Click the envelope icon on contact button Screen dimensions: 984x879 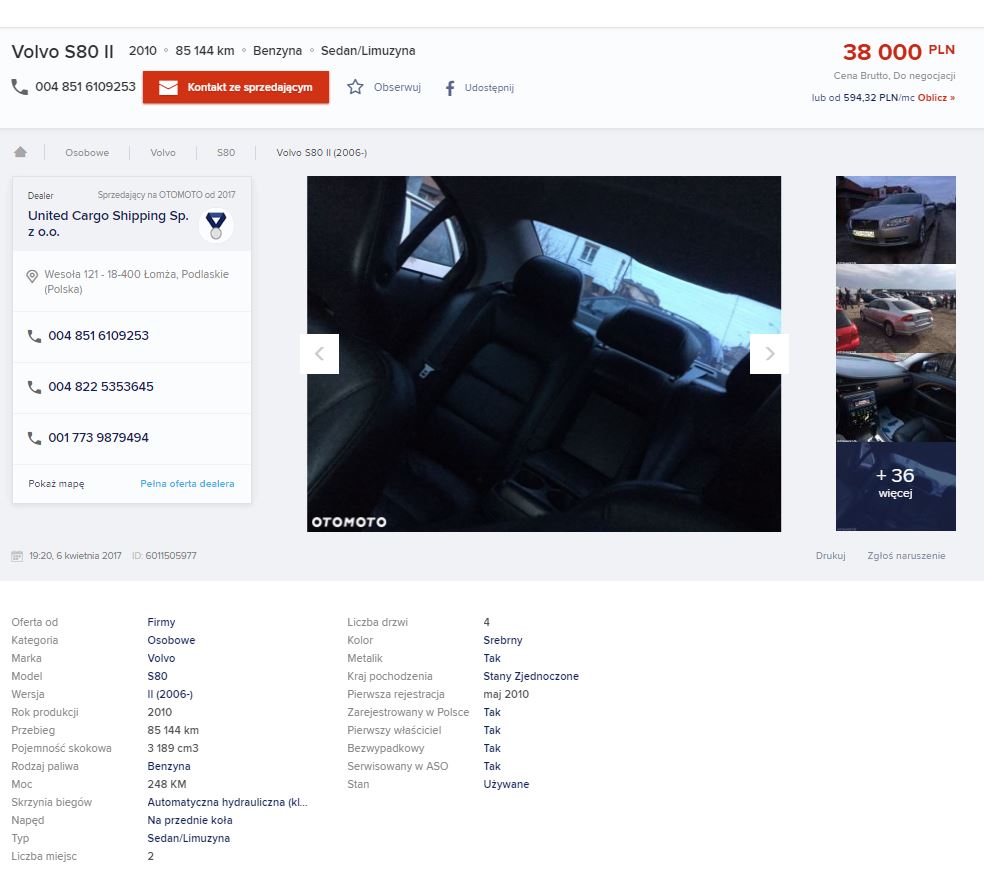tap(168, 87)
